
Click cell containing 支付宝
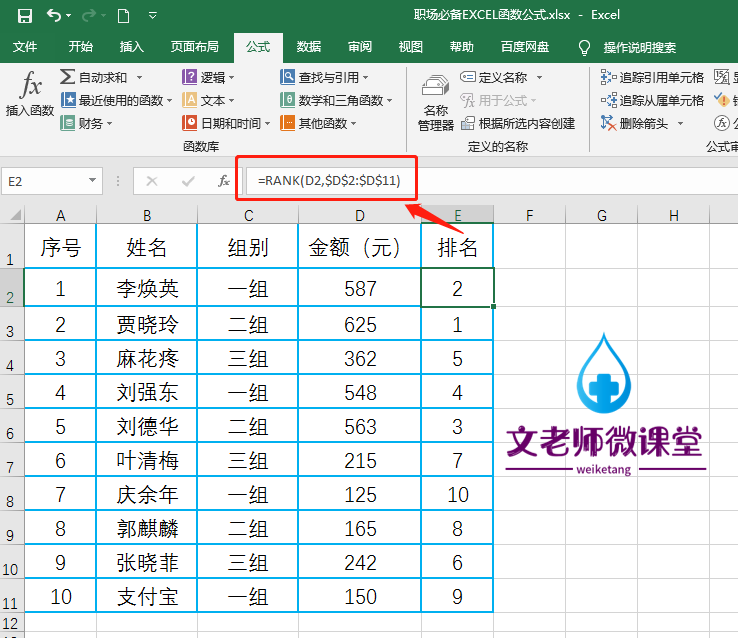click(147, 596)
